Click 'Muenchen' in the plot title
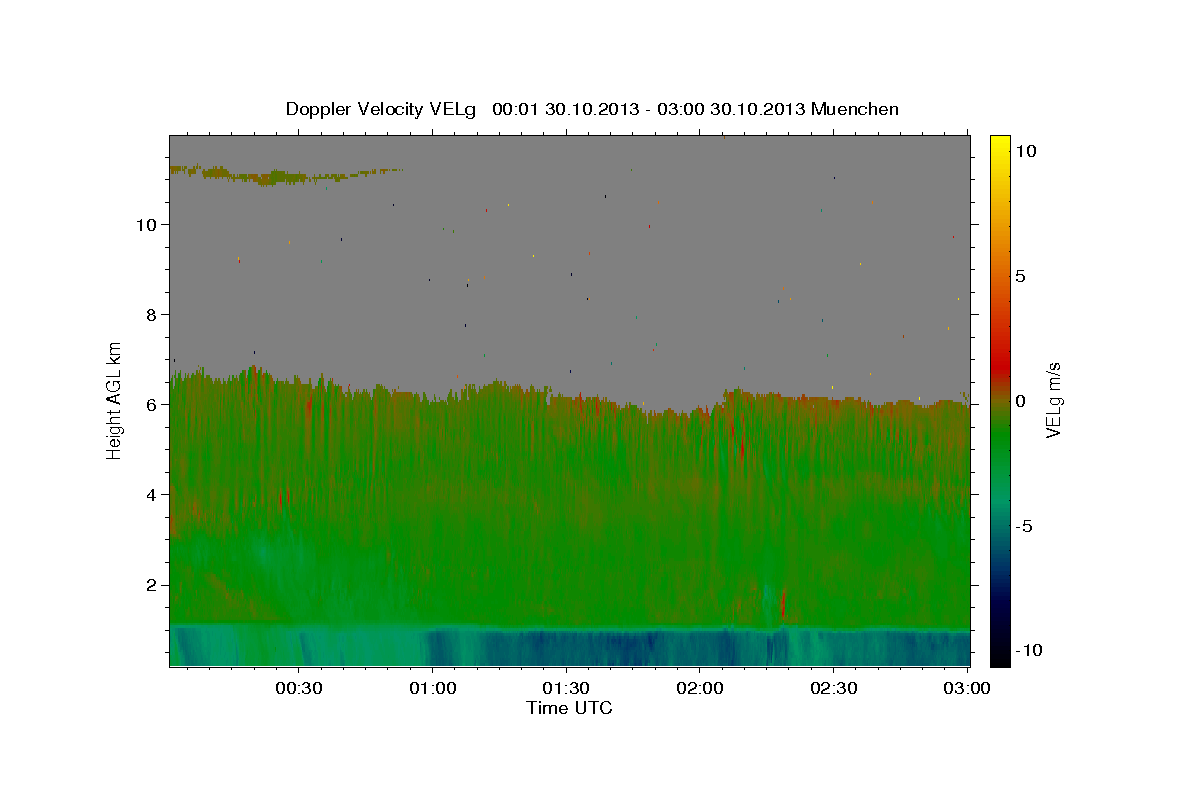The width and height of the screenshot is (1200, 800). [855, 109]
